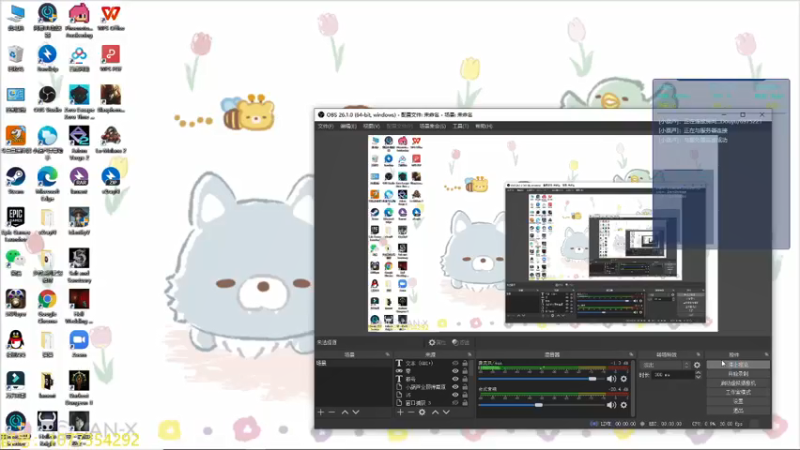Undock Scenes panel via header pop-out icon
The image size is (800, 450).
point(387,354)
